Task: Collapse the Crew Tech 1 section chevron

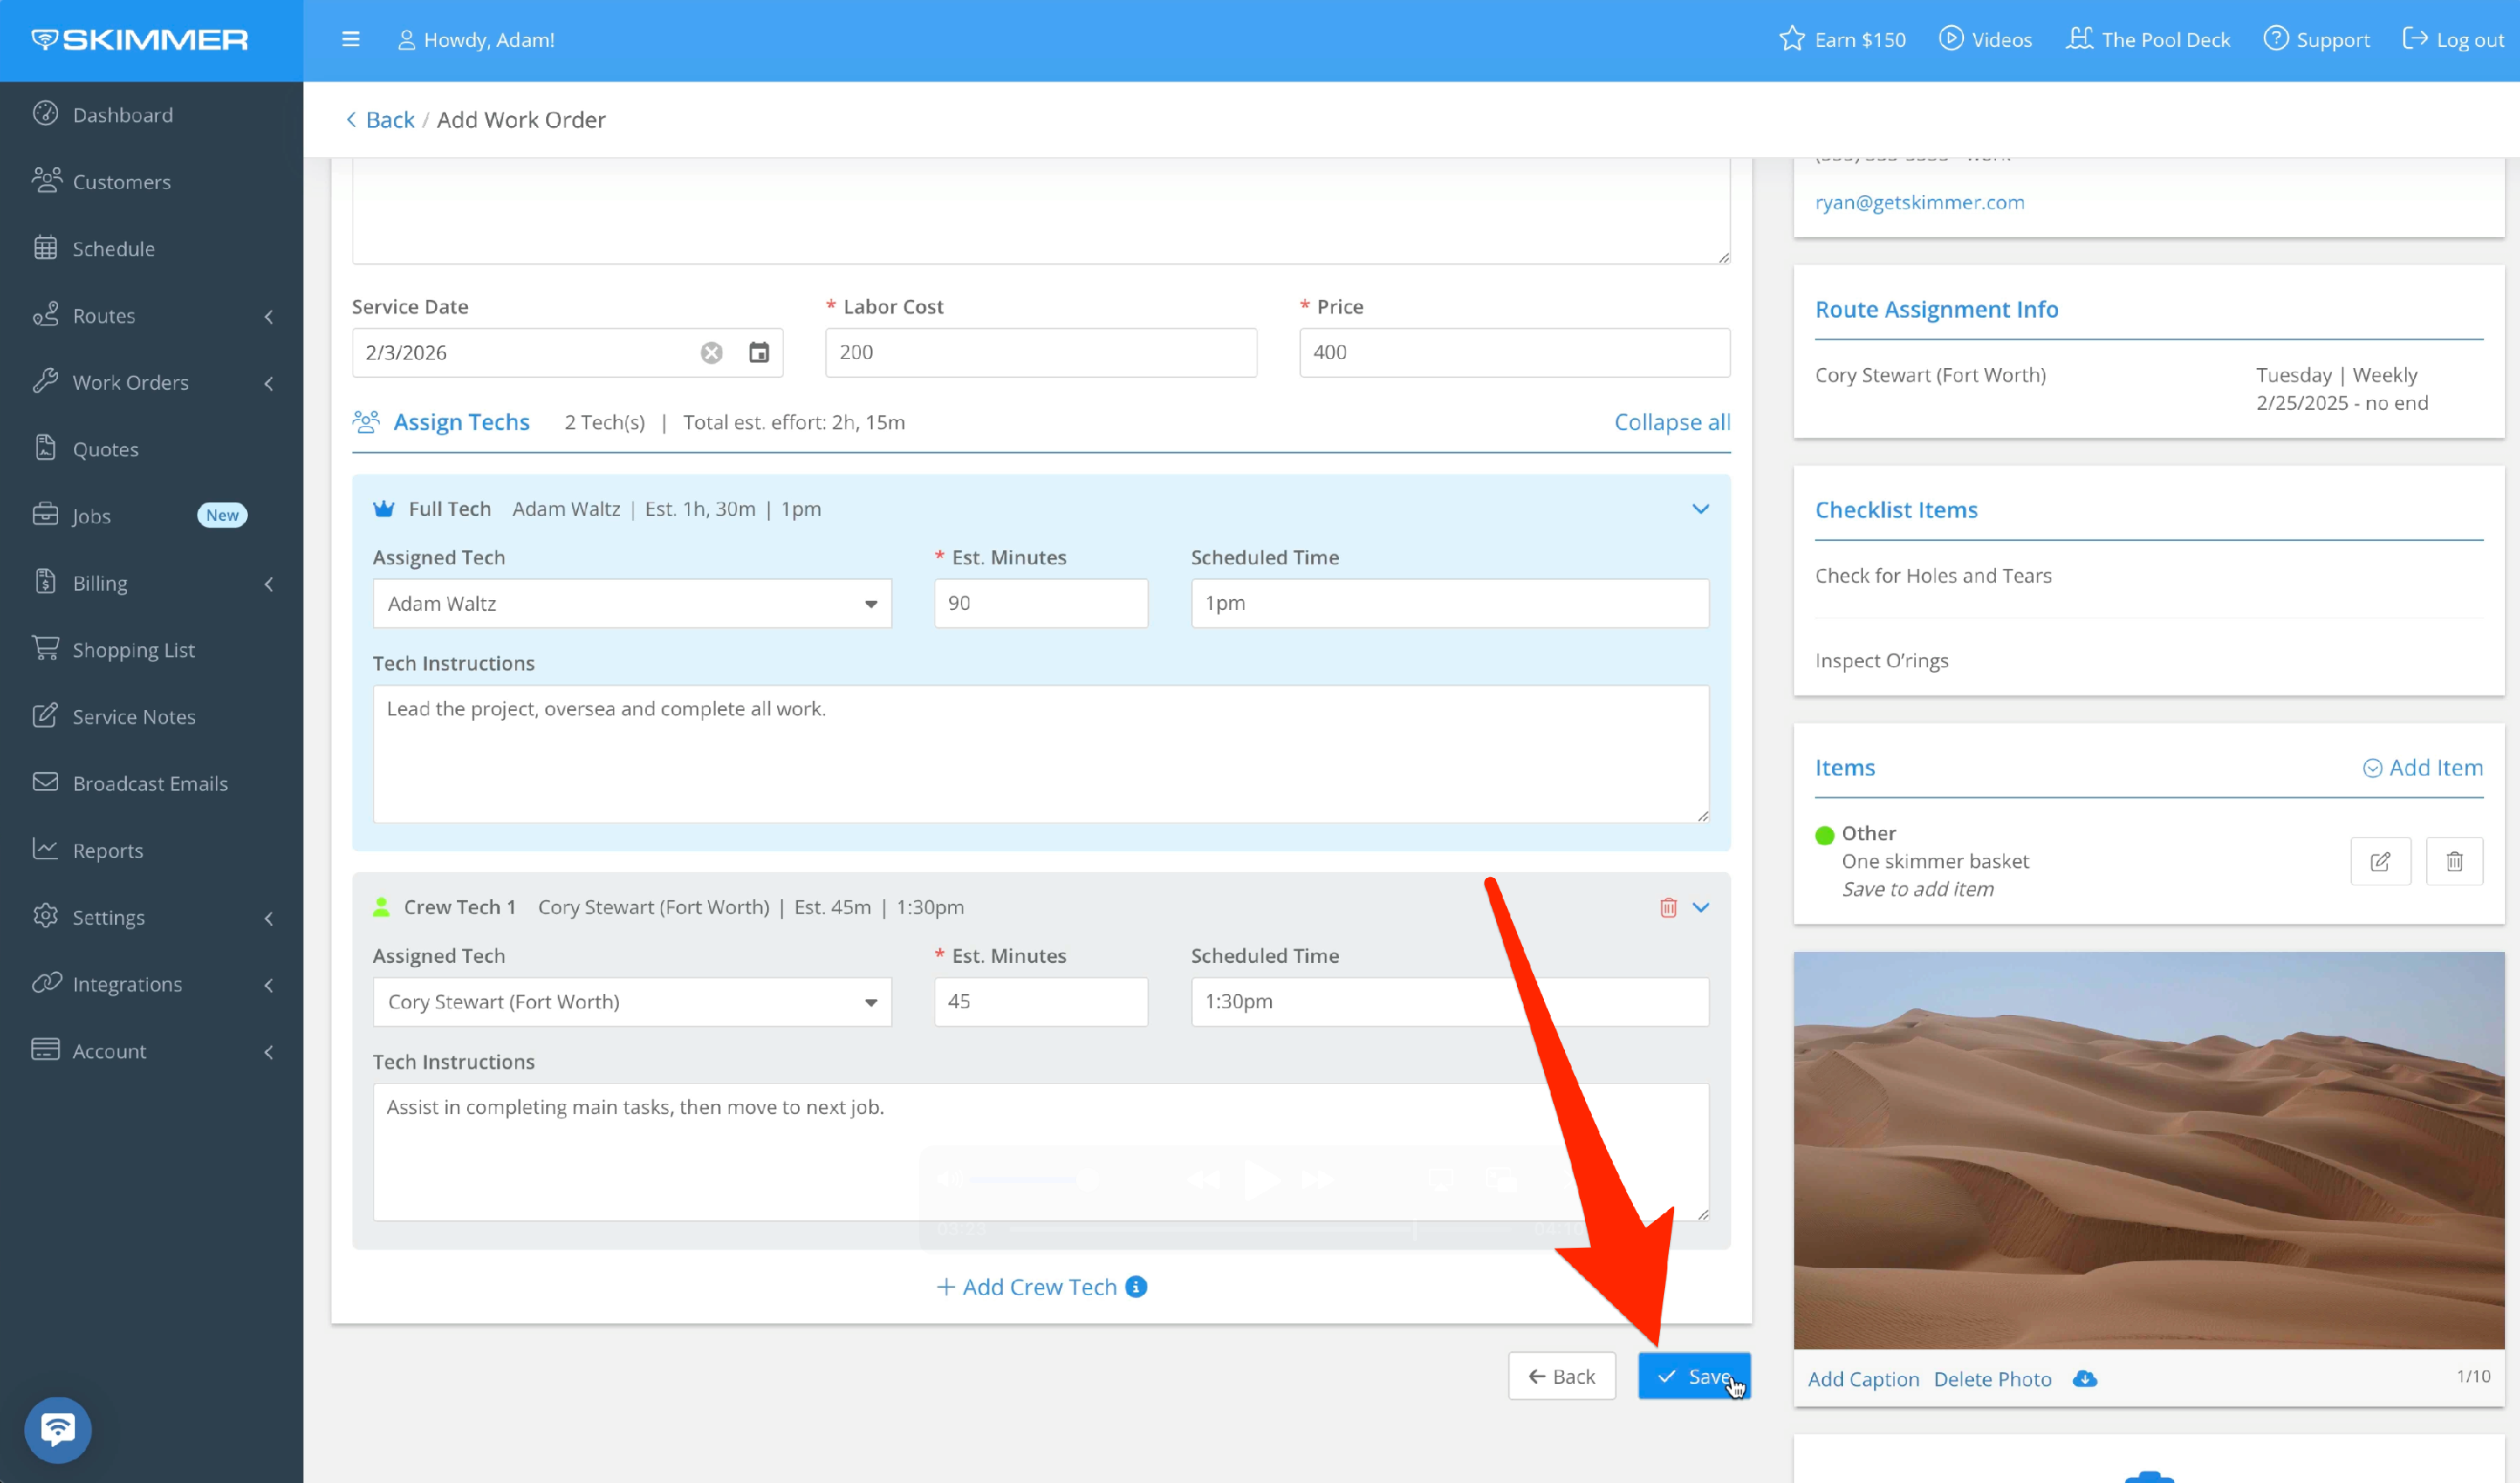Action: click(1700, 908)
